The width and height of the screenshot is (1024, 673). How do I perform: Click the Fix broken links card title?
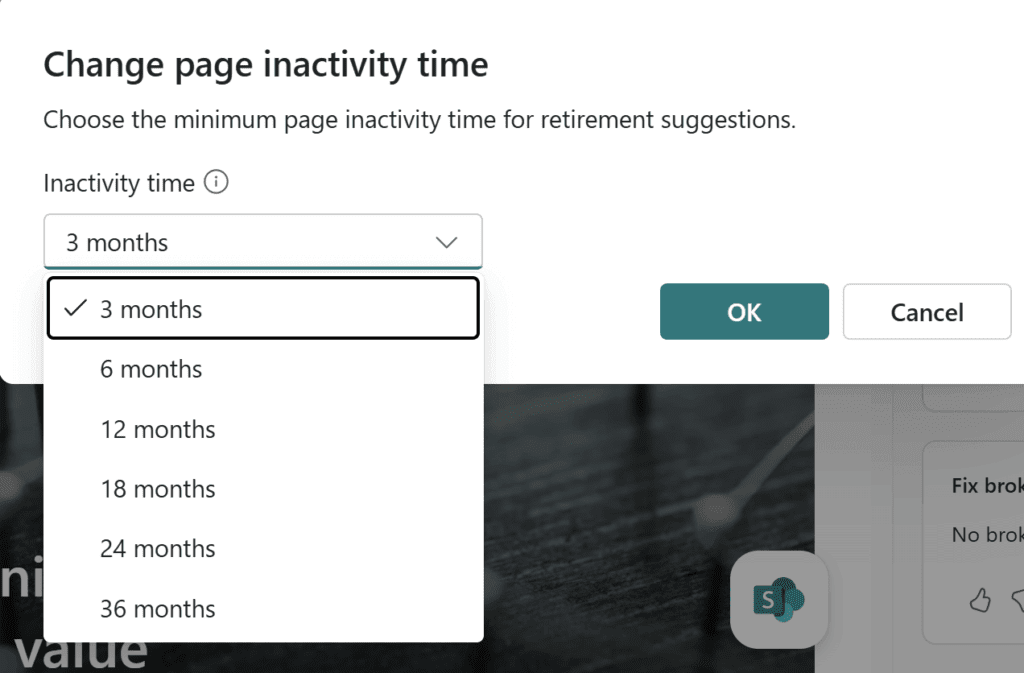[987, 486]
